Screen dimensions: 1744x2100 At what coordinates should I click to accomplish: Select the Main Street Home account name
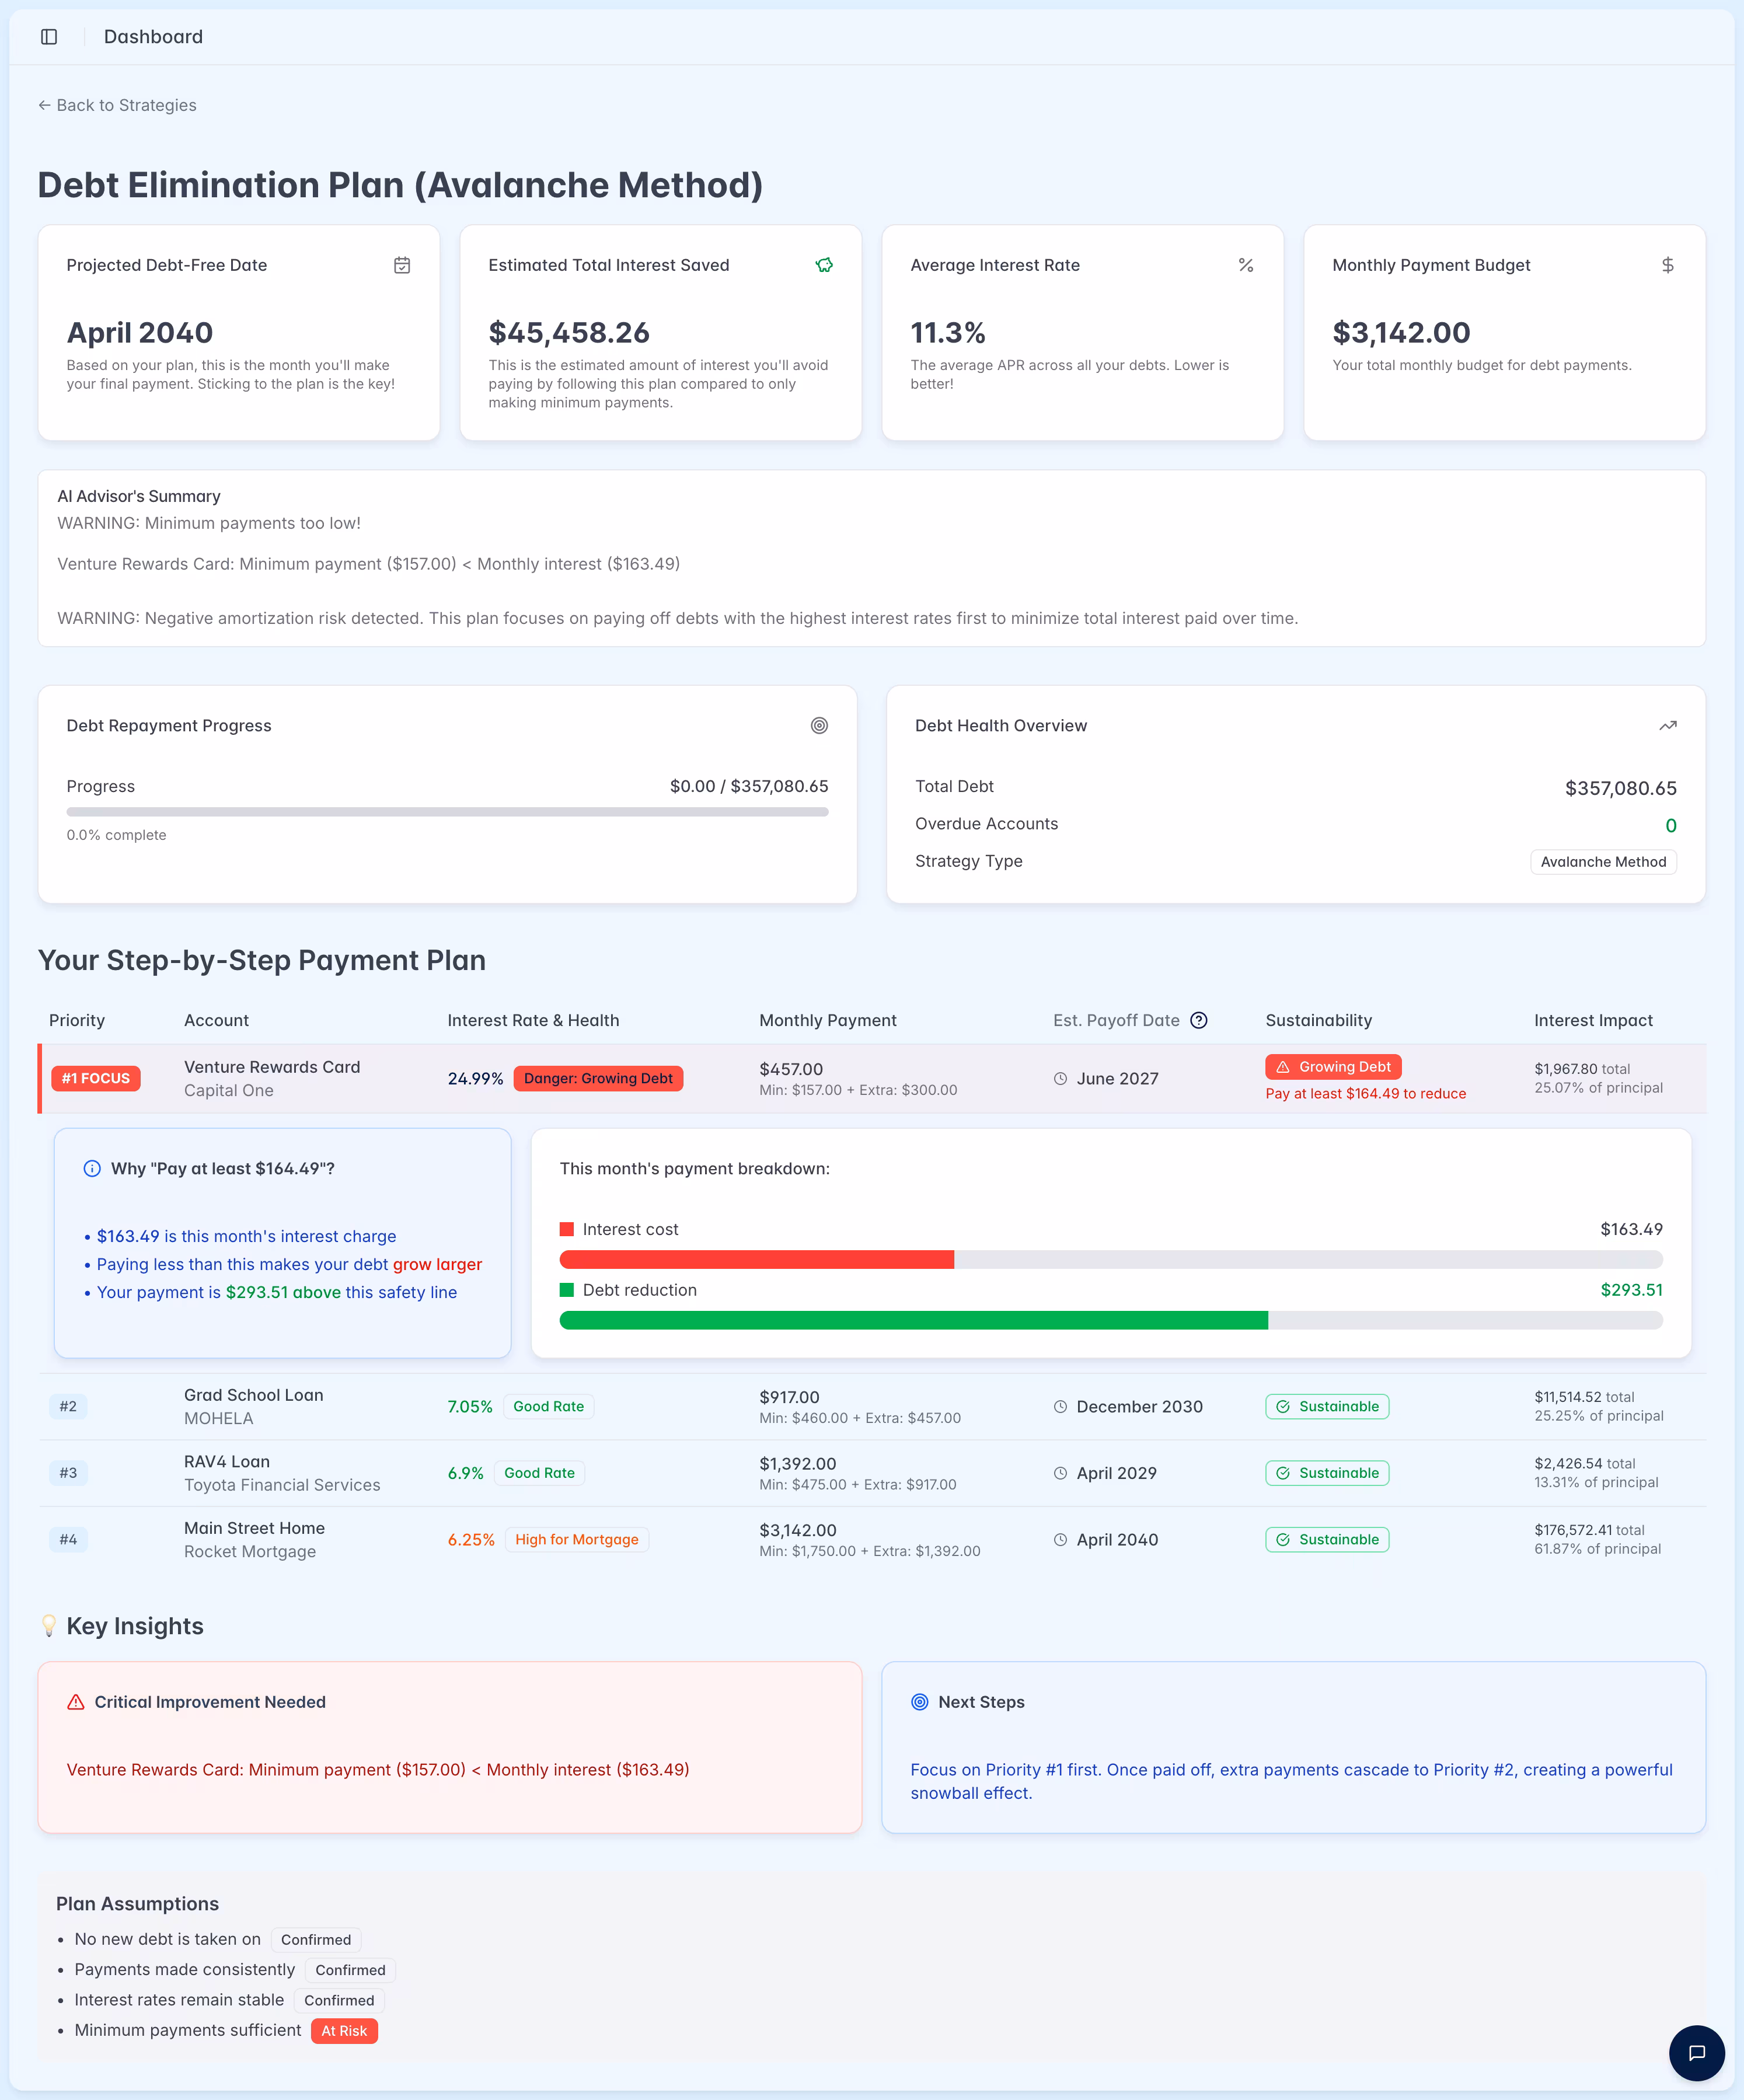click(x=254, y=1528)
